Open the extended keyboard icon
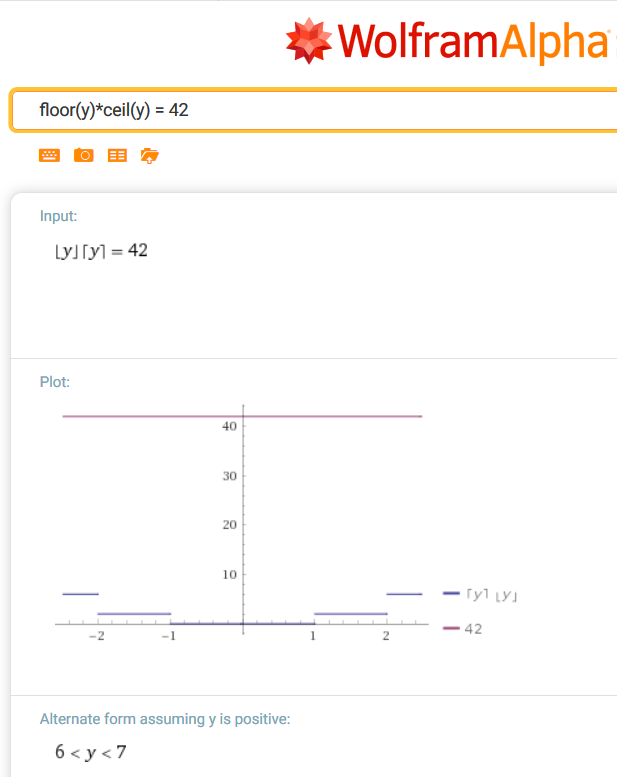617x777 pixels. pyautogui.click(x=49, y=155)
